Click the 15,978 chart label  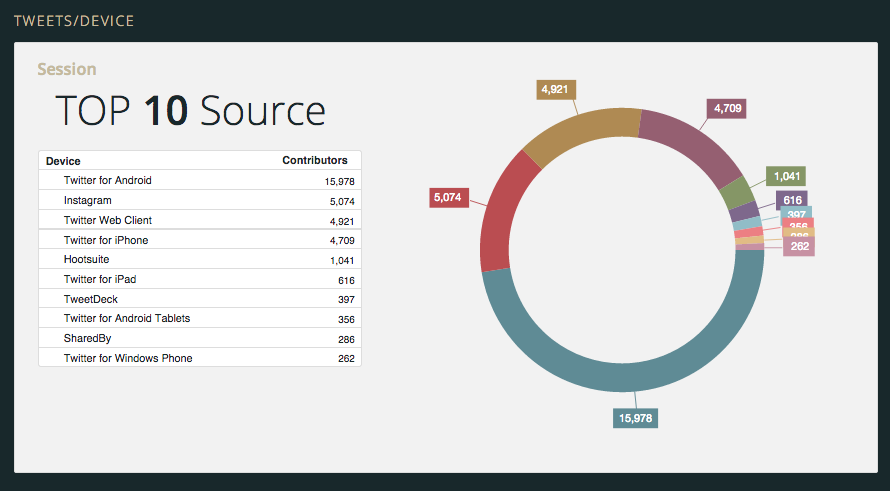click(635, 418)
